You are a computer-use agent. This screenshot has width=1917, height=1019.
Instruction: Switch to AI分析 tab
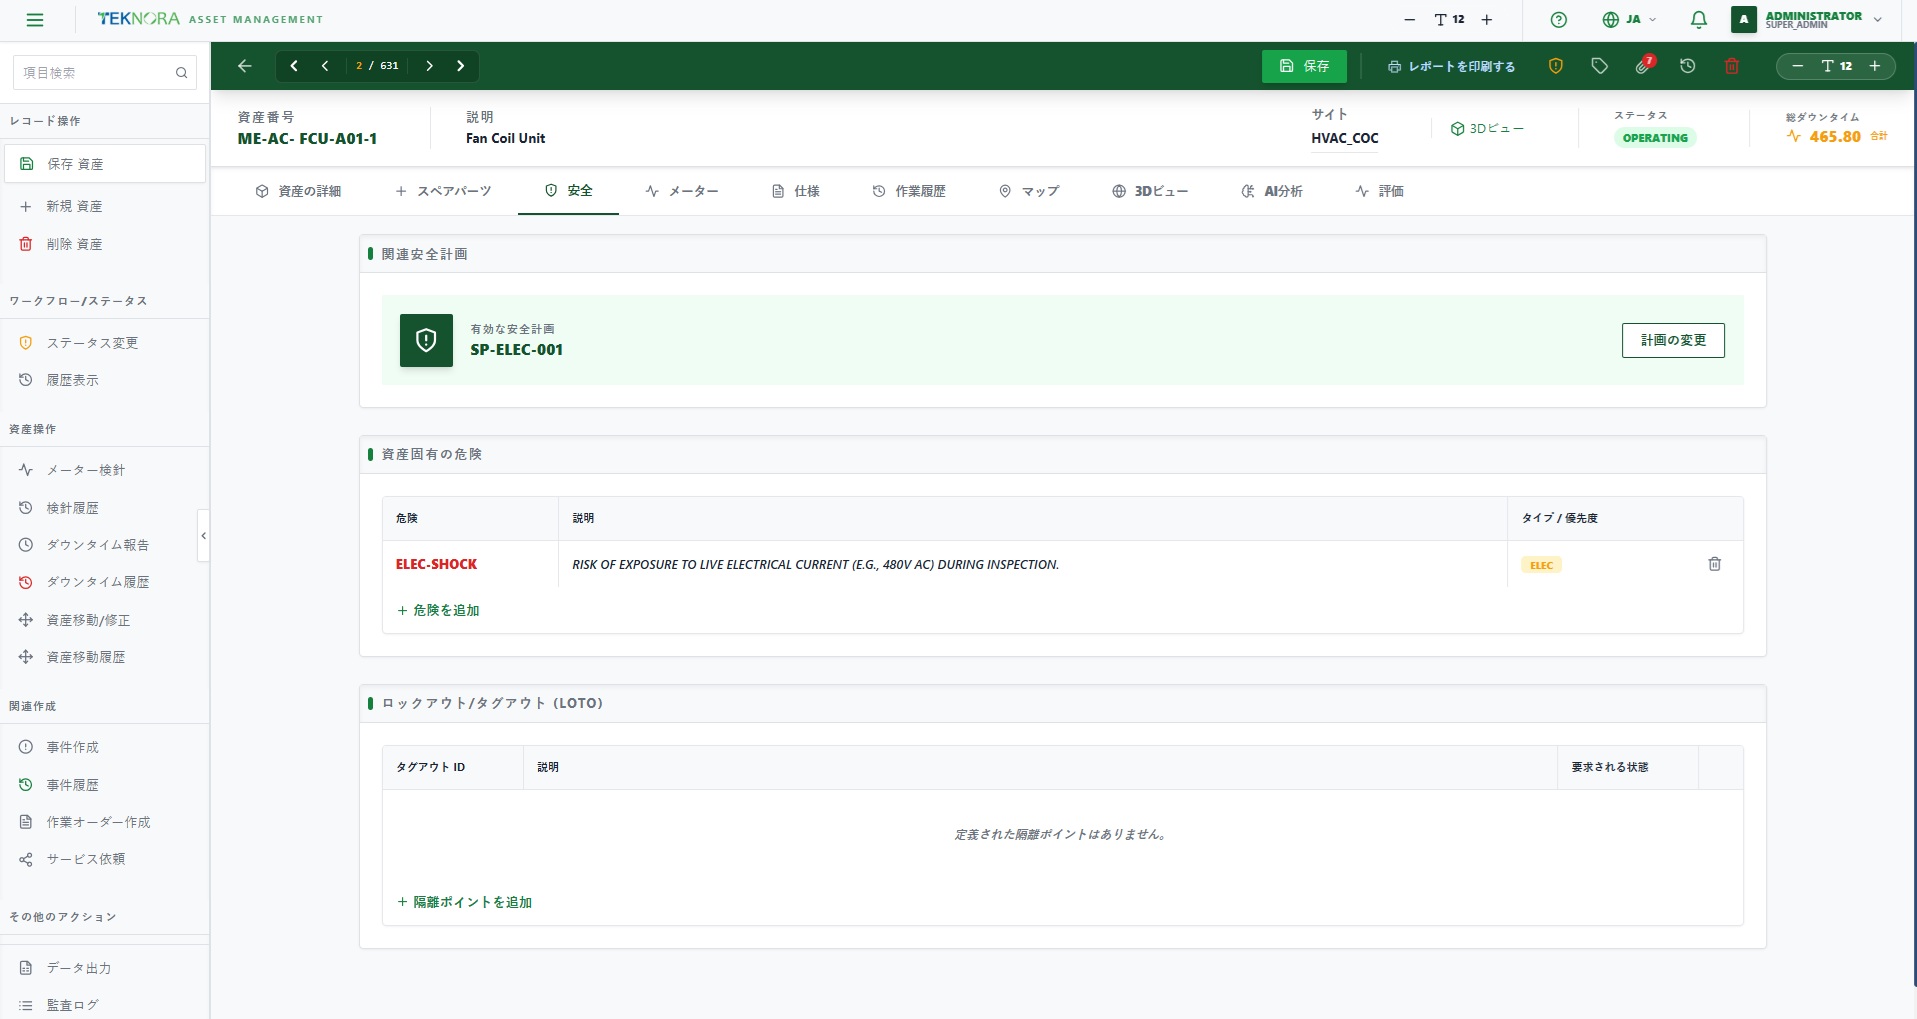tap(1272, 191)
